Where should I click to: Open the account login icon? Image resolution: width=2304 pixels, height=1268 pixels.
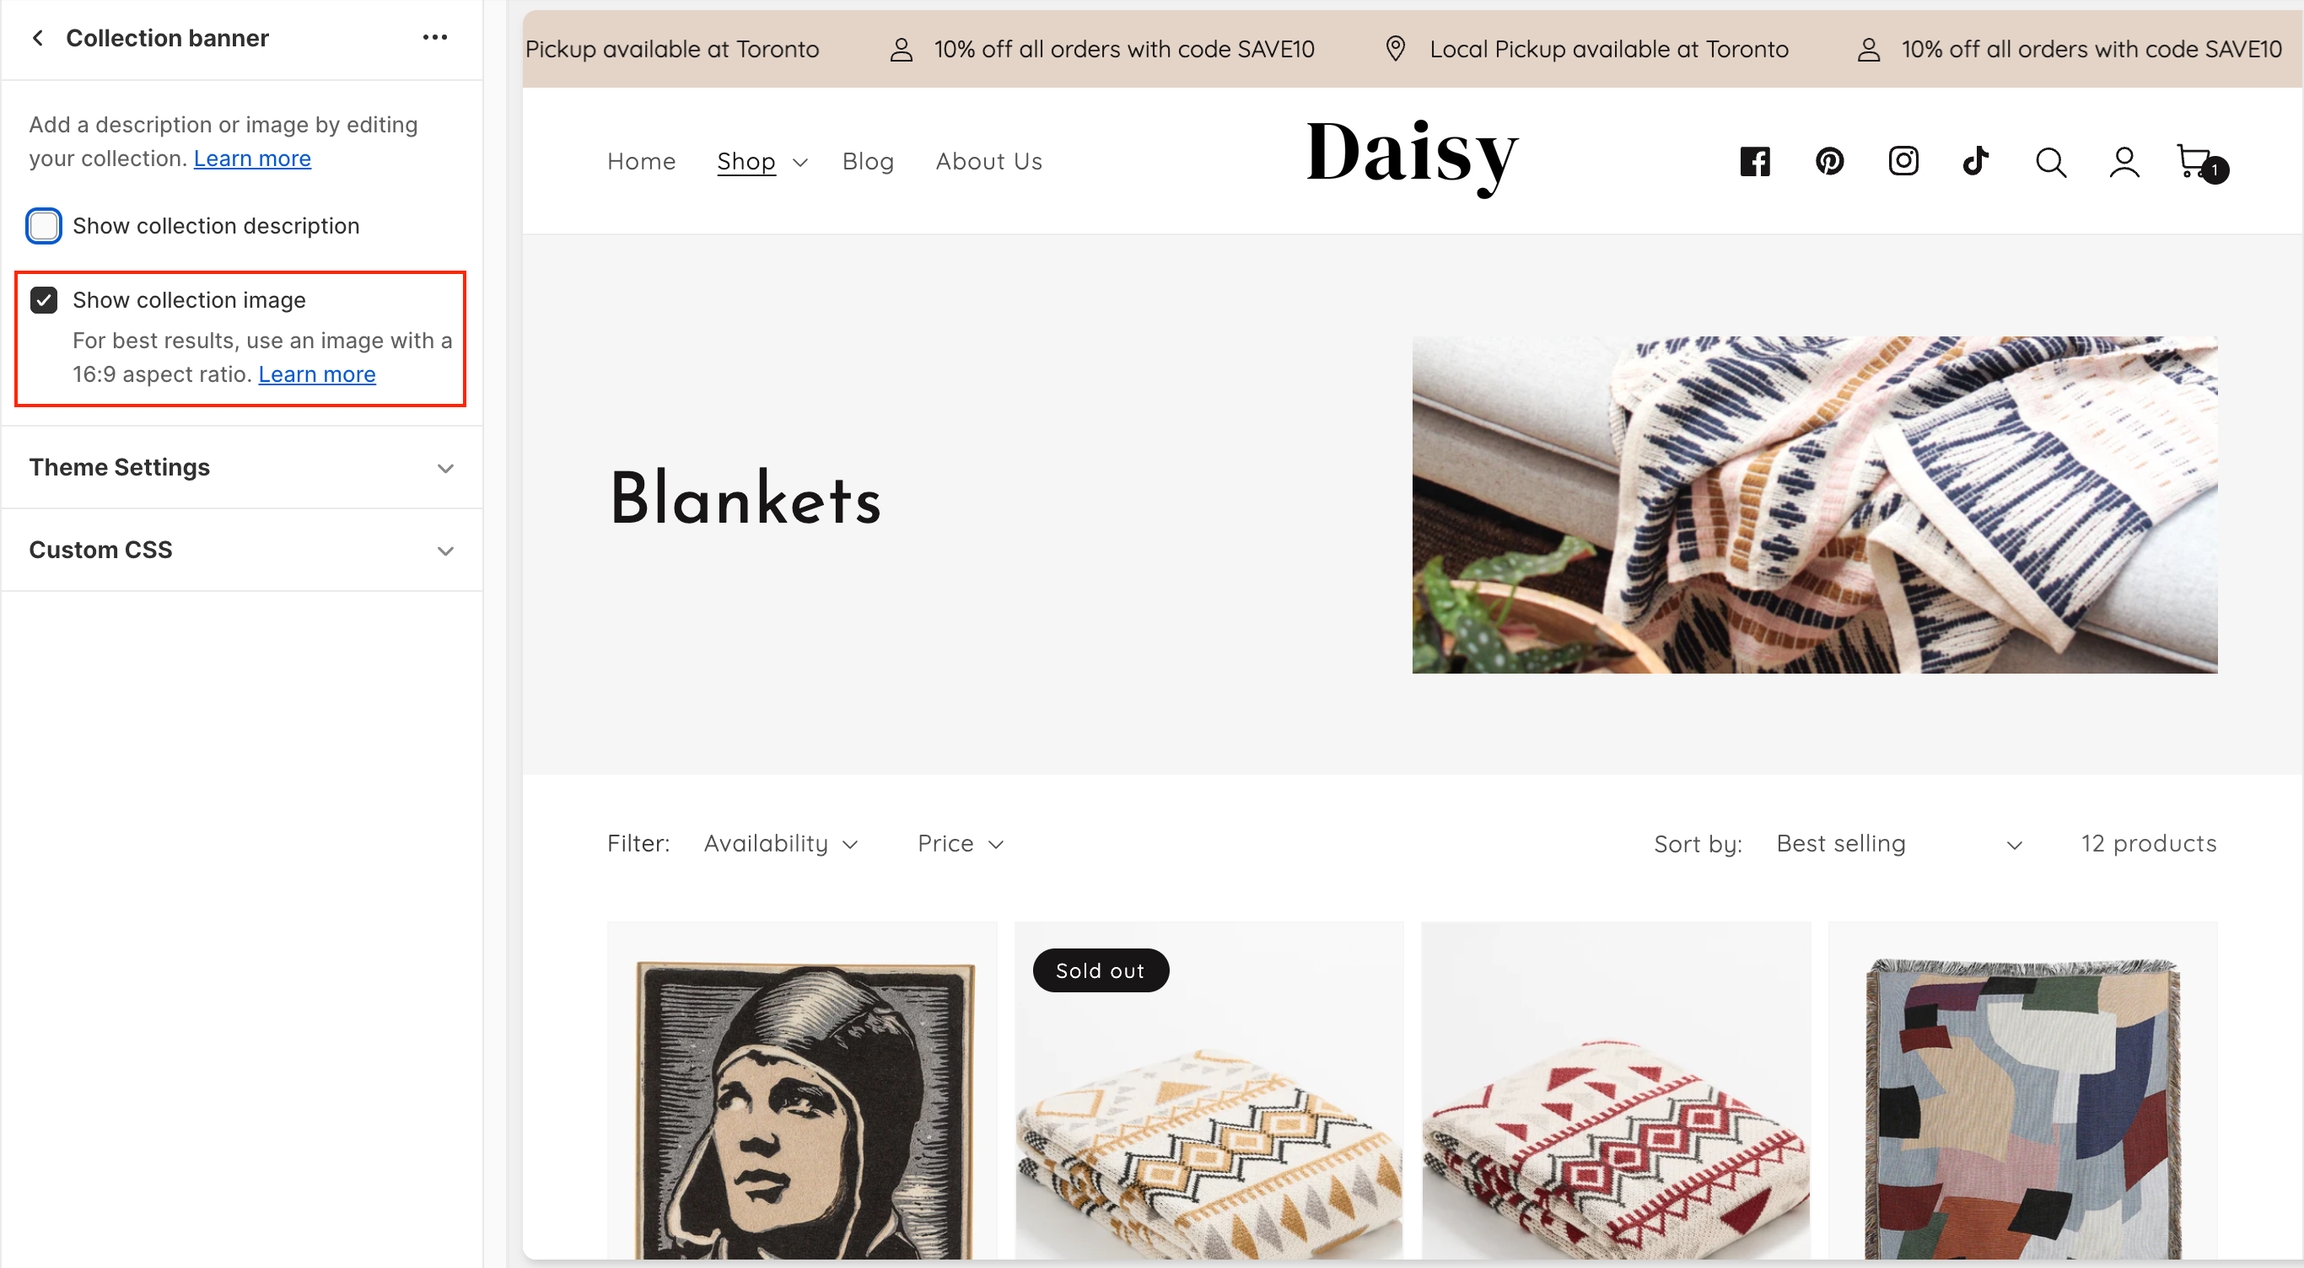pyautogui.click(x=2124, y=162)
